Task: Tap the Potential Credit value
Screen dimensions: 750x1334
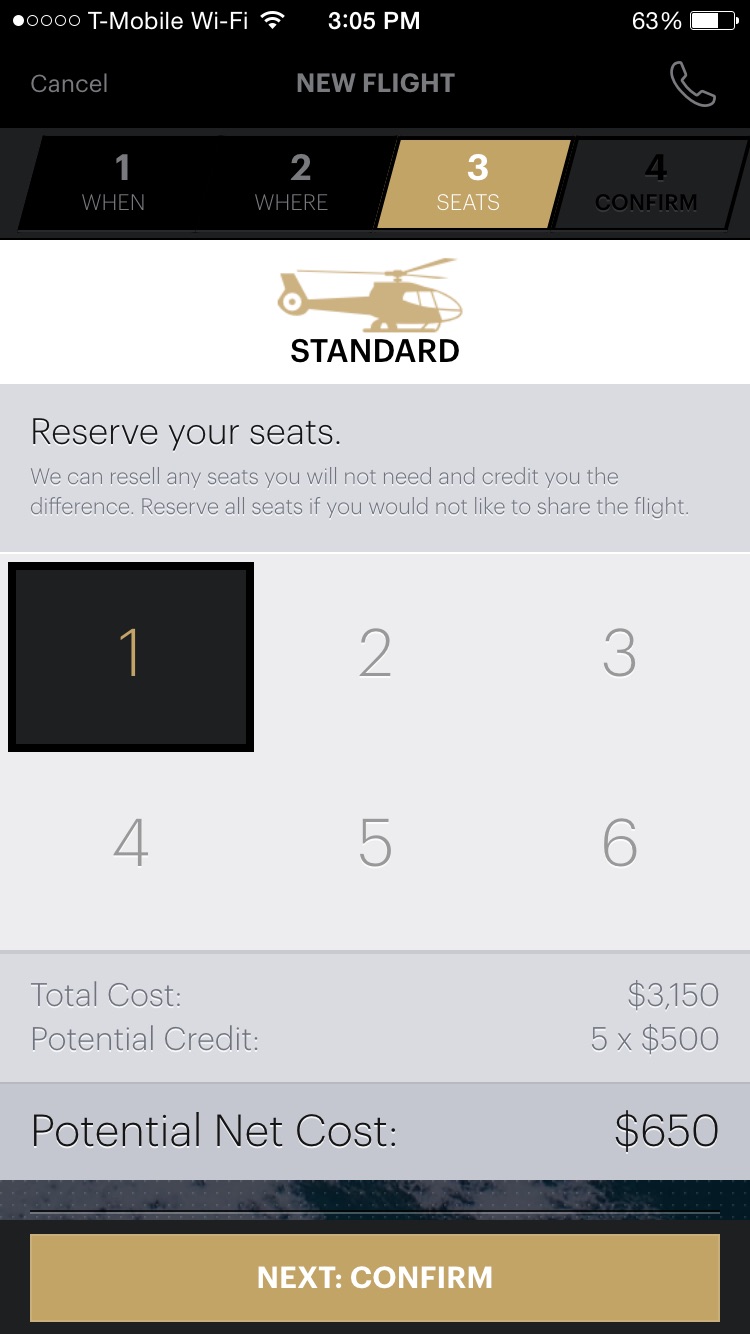Action: click(655, 1039)
